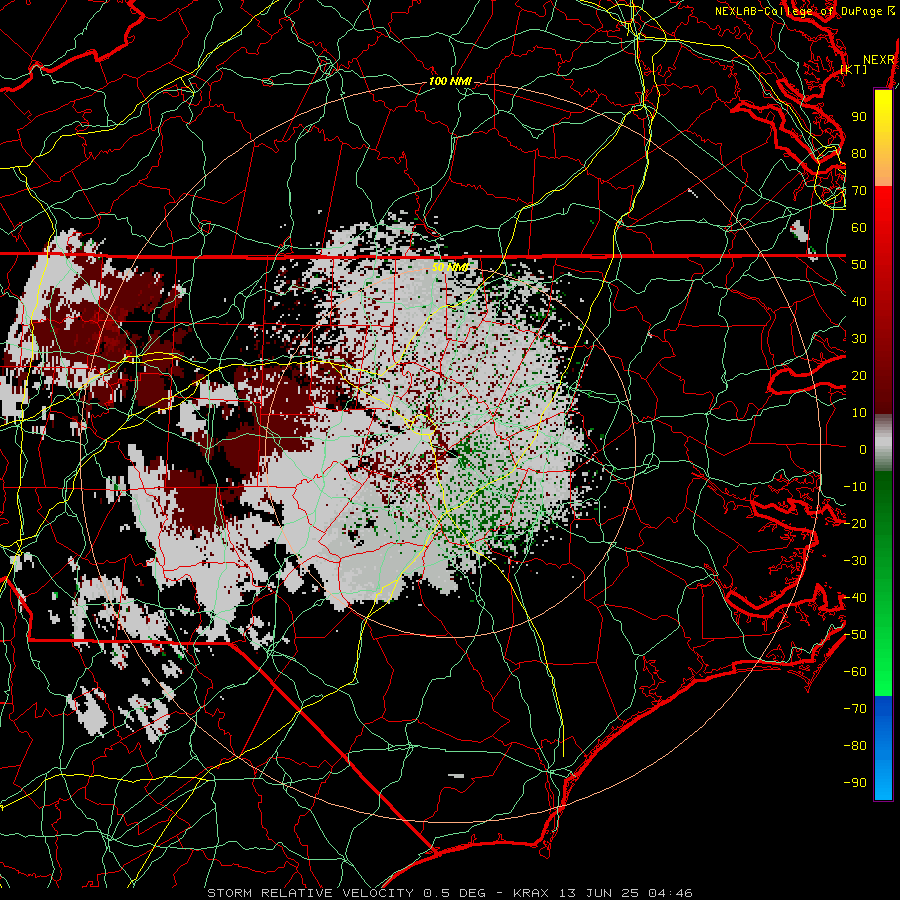Click the 90 value on the velocity scale
This screenshot has height=900, width=900.
pos(859,117)
